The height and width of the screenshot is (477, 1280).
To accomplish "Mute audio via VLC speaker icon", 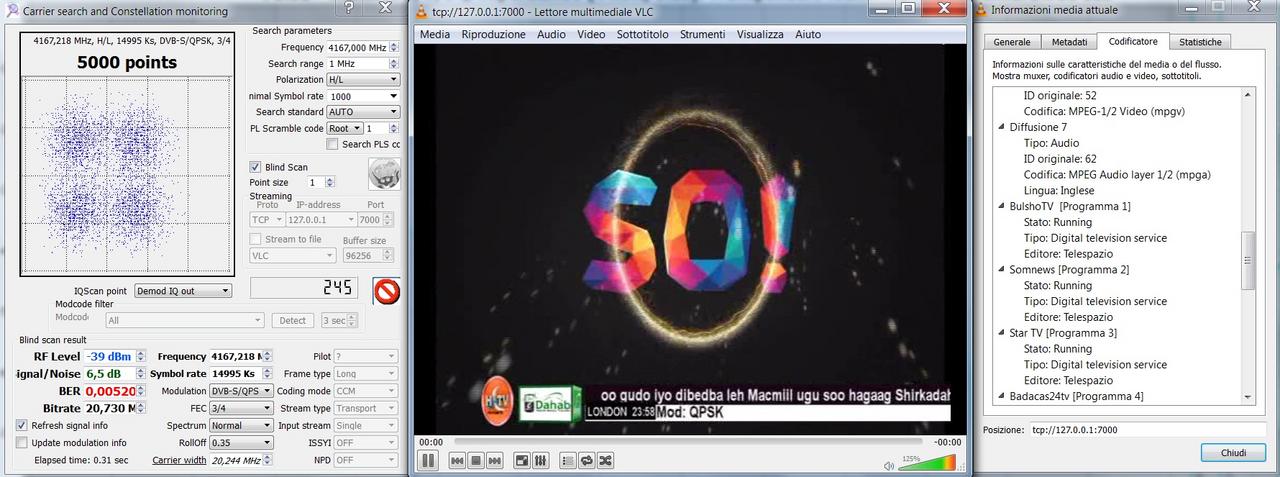I will [889, 465].
